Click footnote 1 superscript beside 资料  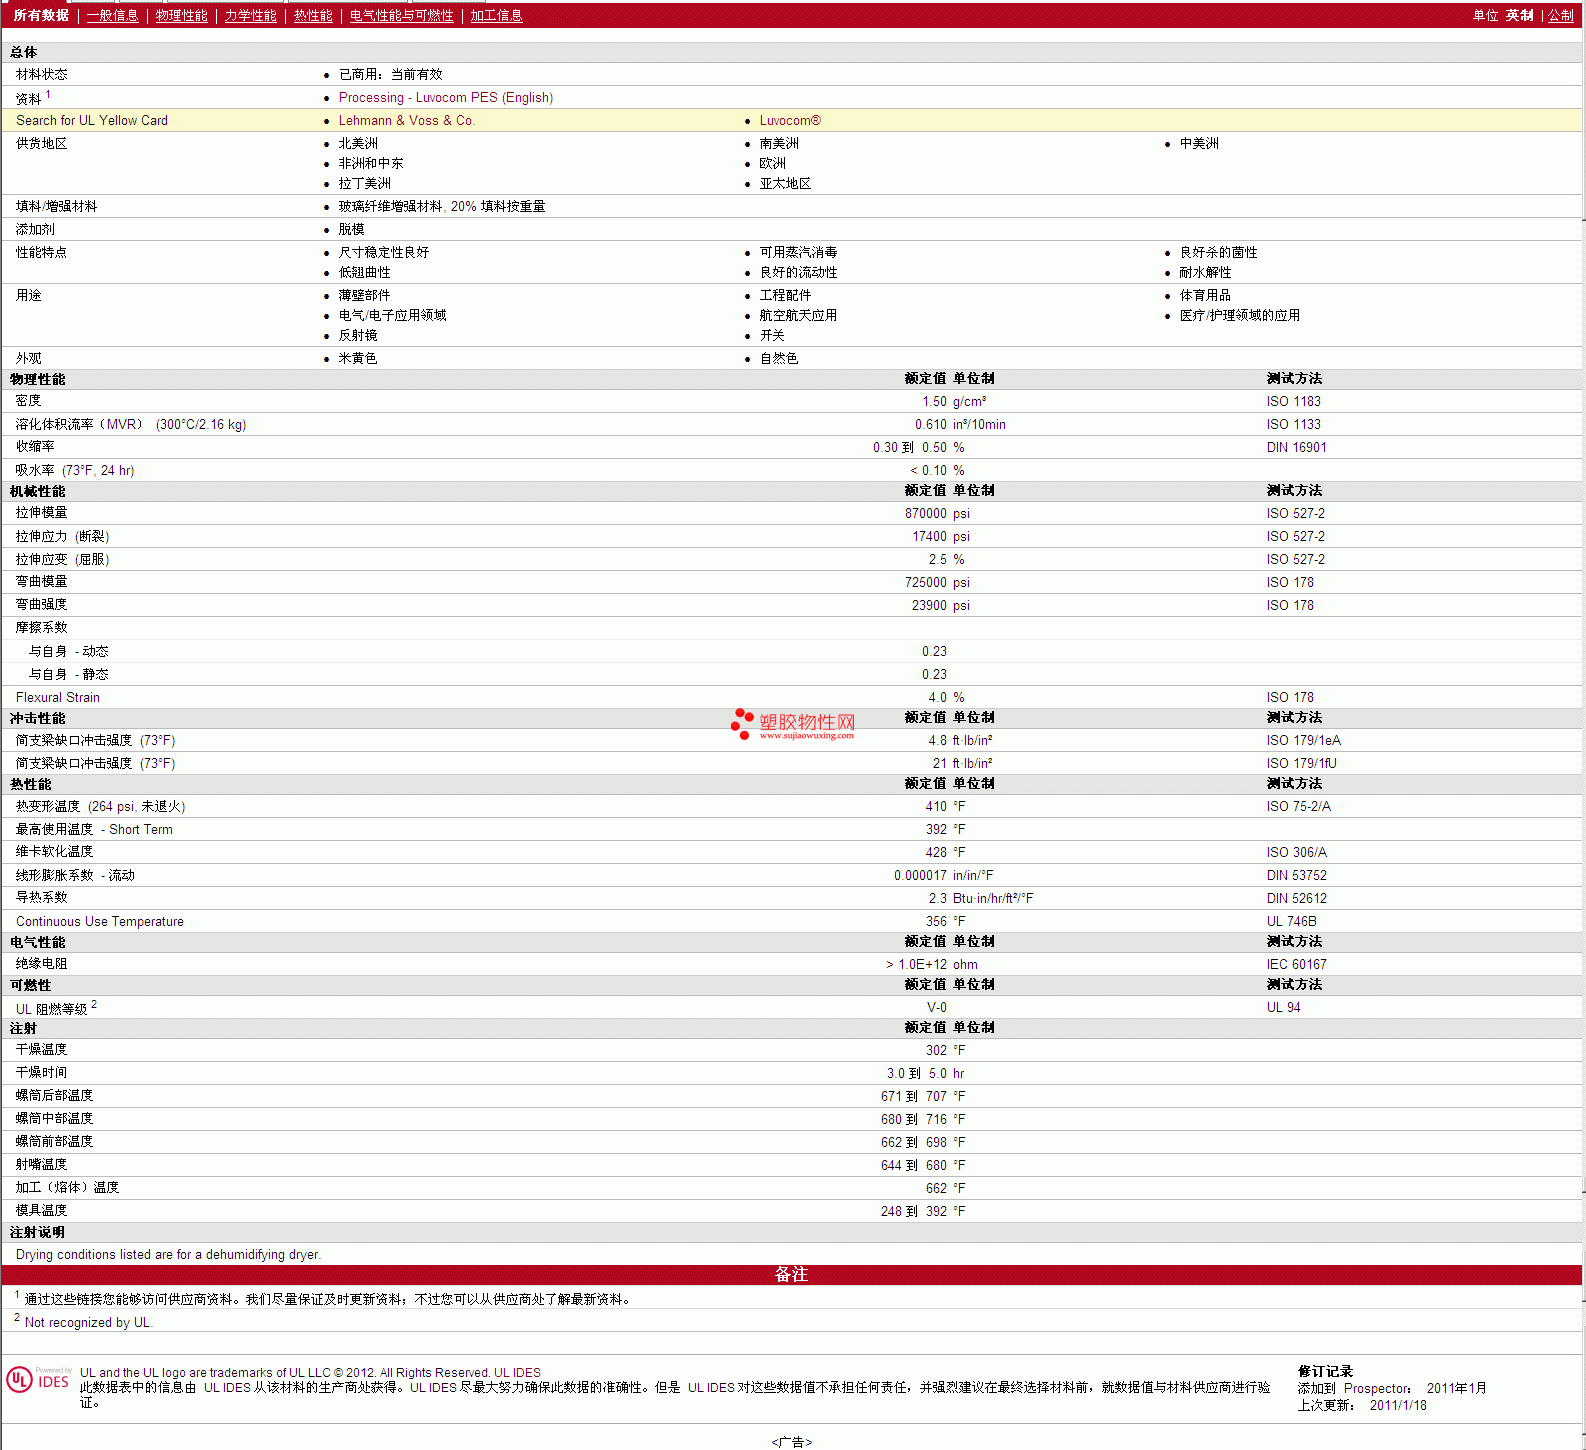tap(48, 95)
